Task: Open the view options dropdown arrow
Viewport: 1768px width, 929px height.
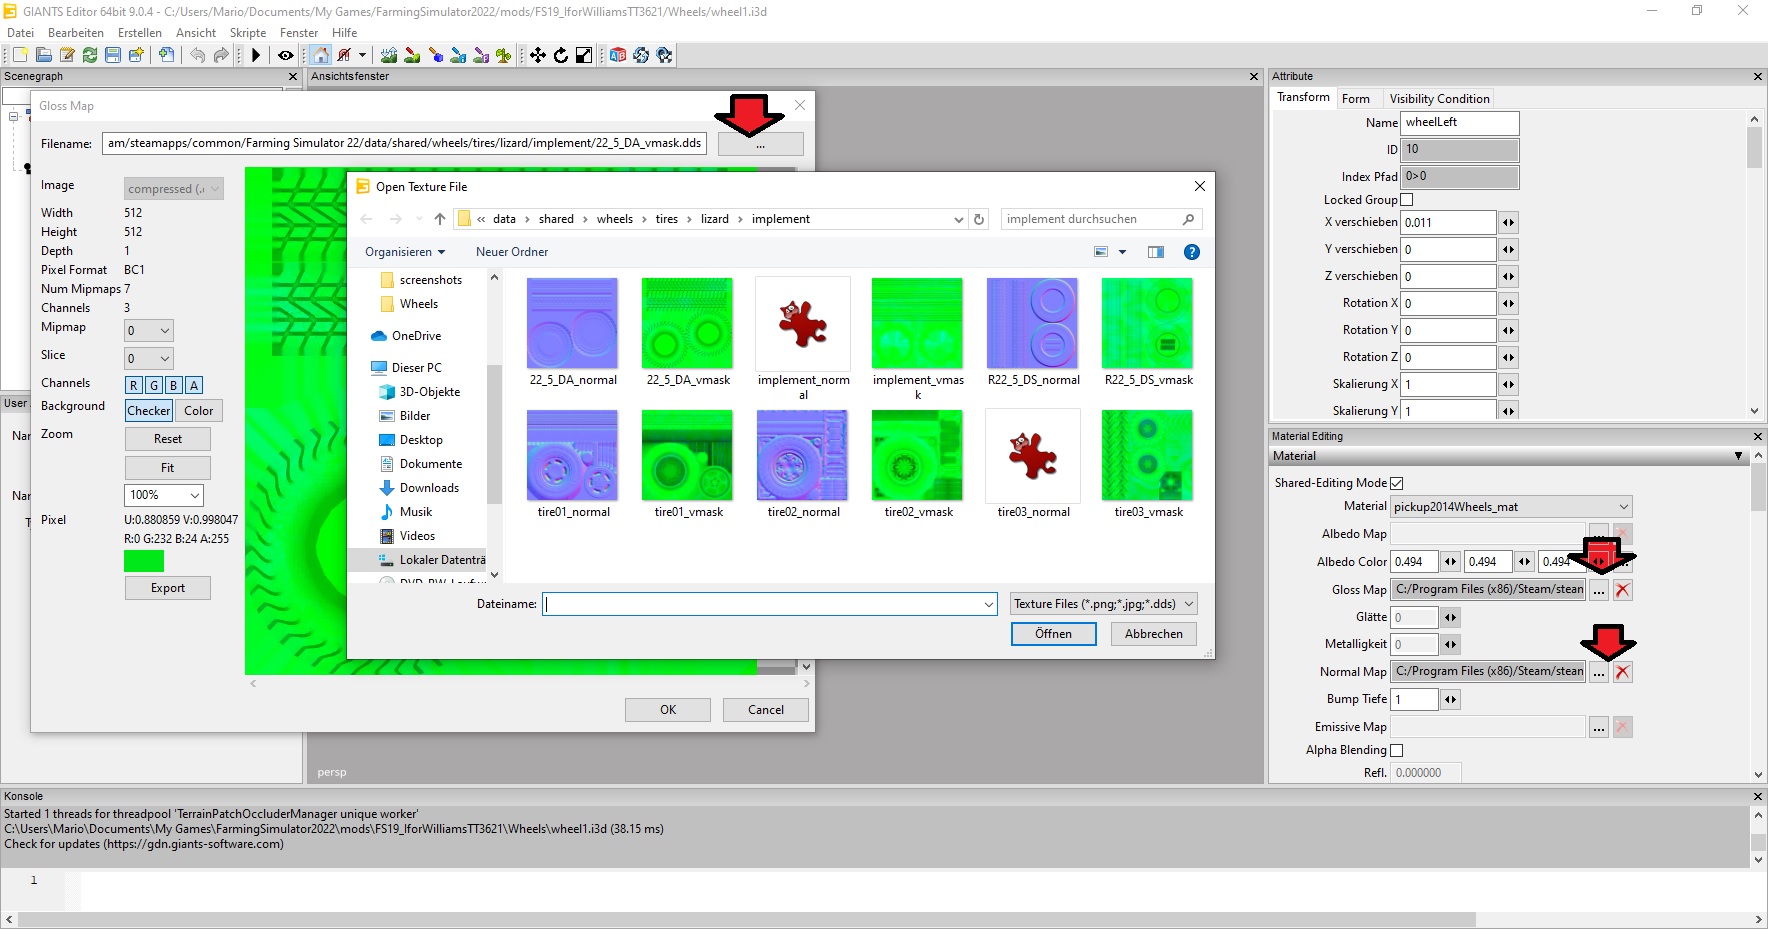Action: pyautogui.click(x=1122, y=252)
